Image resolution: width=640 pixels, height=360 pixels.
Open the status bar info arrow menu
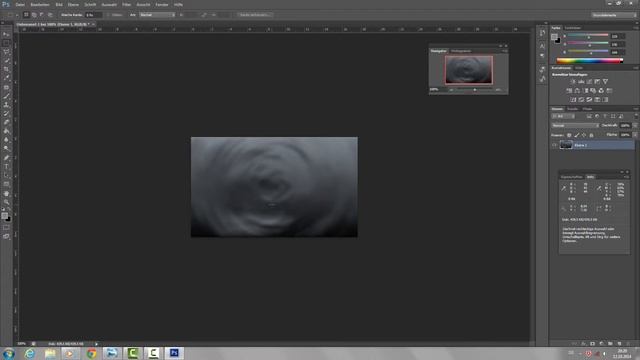(x=97, y=344)
